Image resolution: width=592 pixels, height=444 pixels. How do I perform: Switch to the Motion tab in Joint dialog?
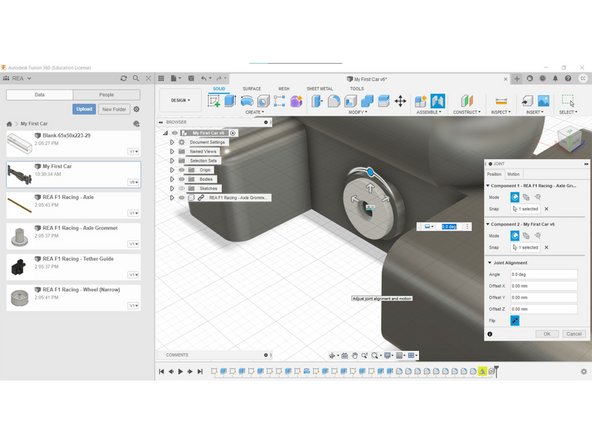coord(513,174)
